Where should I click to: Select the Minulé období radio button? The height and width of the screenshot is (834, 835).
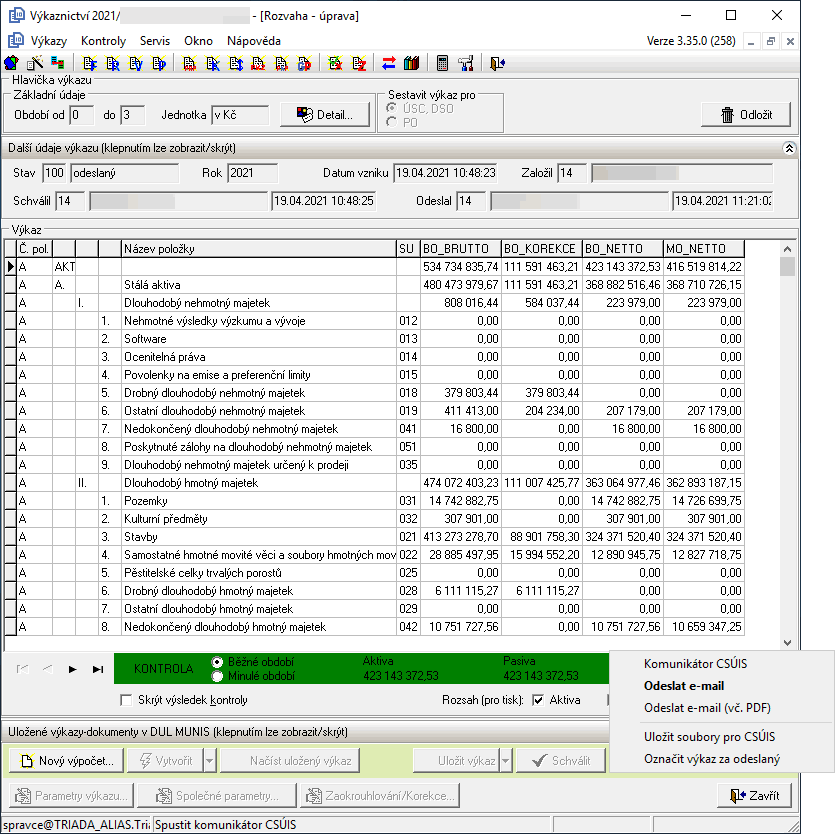click(x=217, y=676)
